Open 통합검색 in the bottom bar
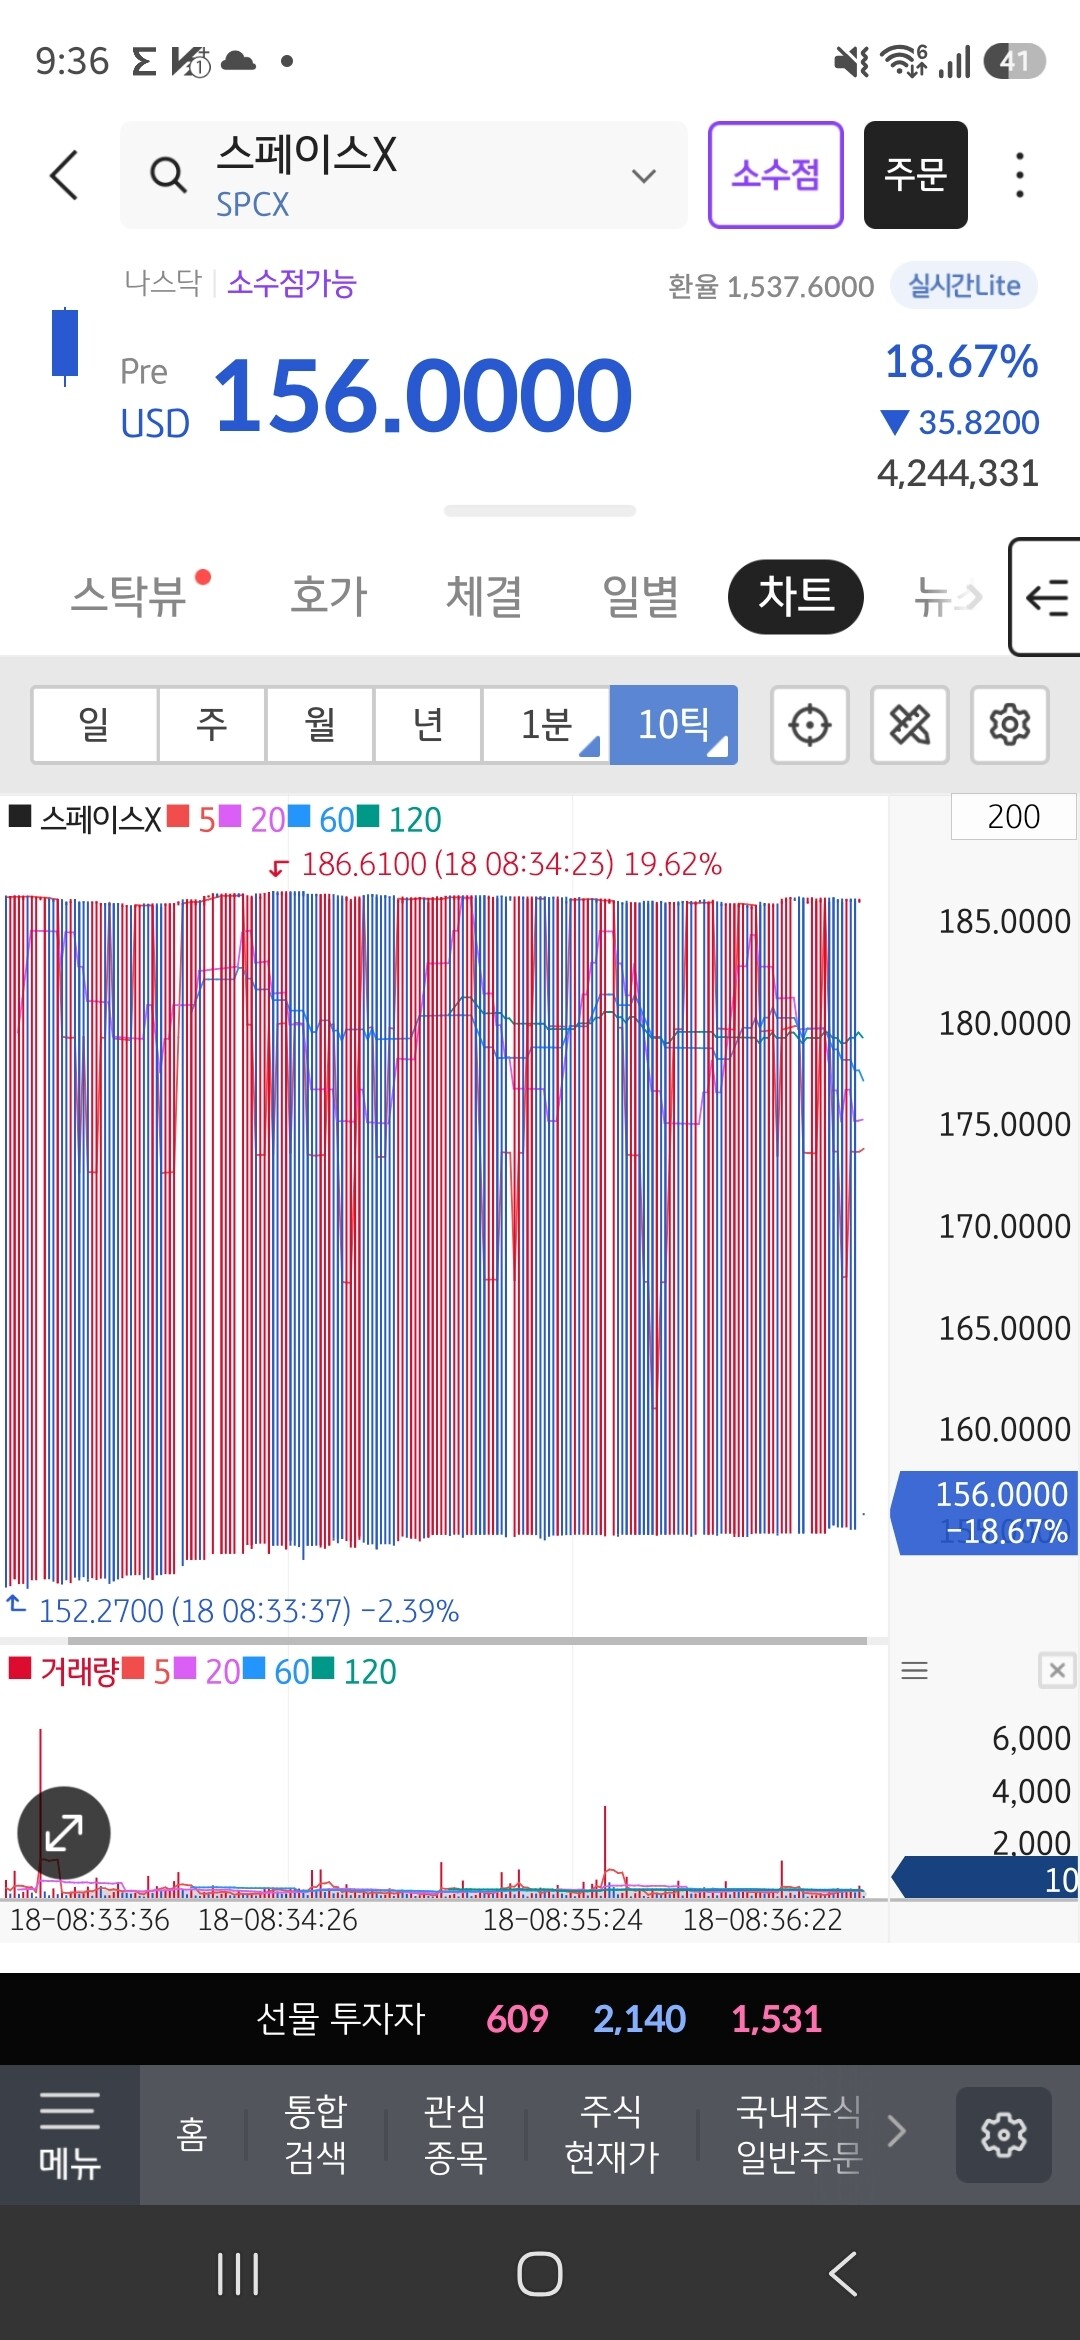The height and width of the screenshot is (2340, 1080). tap(315, 2135)
